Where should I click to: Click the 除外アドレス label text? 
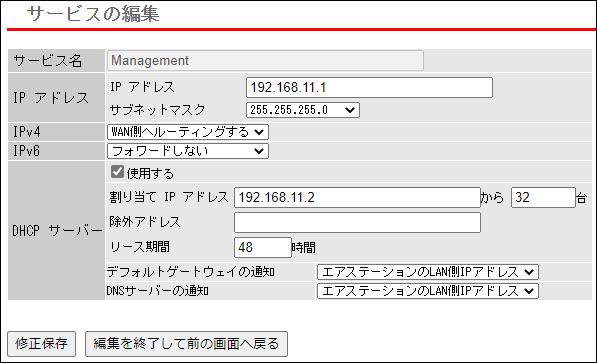(145, 222)
